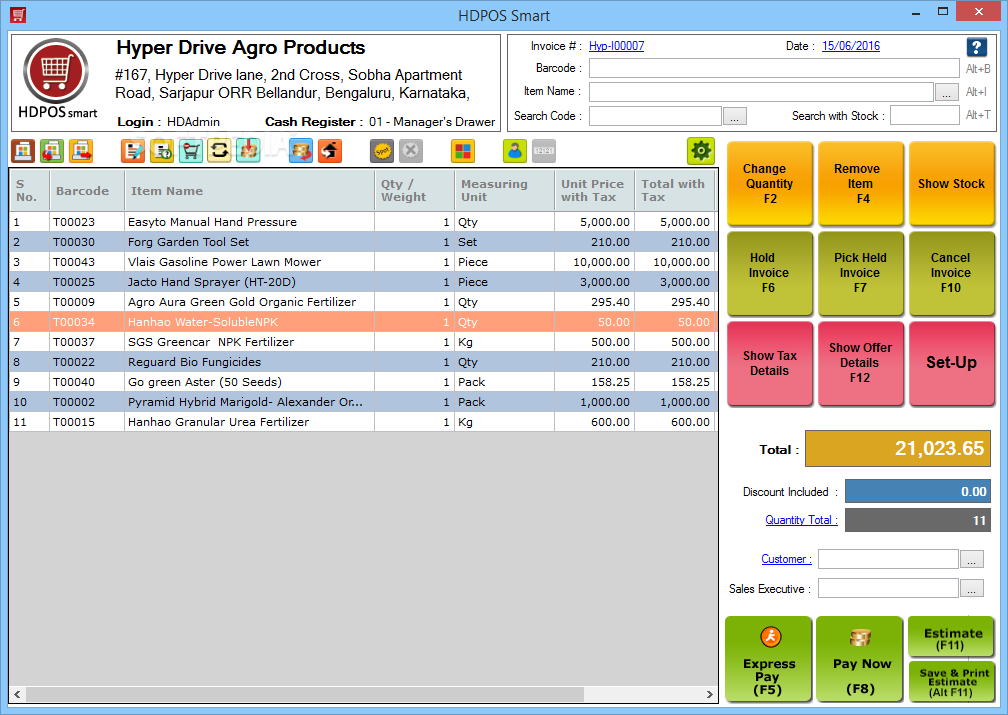Select row Jacto Hand Sprayer (HT-20D)
This screenshot has width=1008, height=715.
click(x=363, y=282)
